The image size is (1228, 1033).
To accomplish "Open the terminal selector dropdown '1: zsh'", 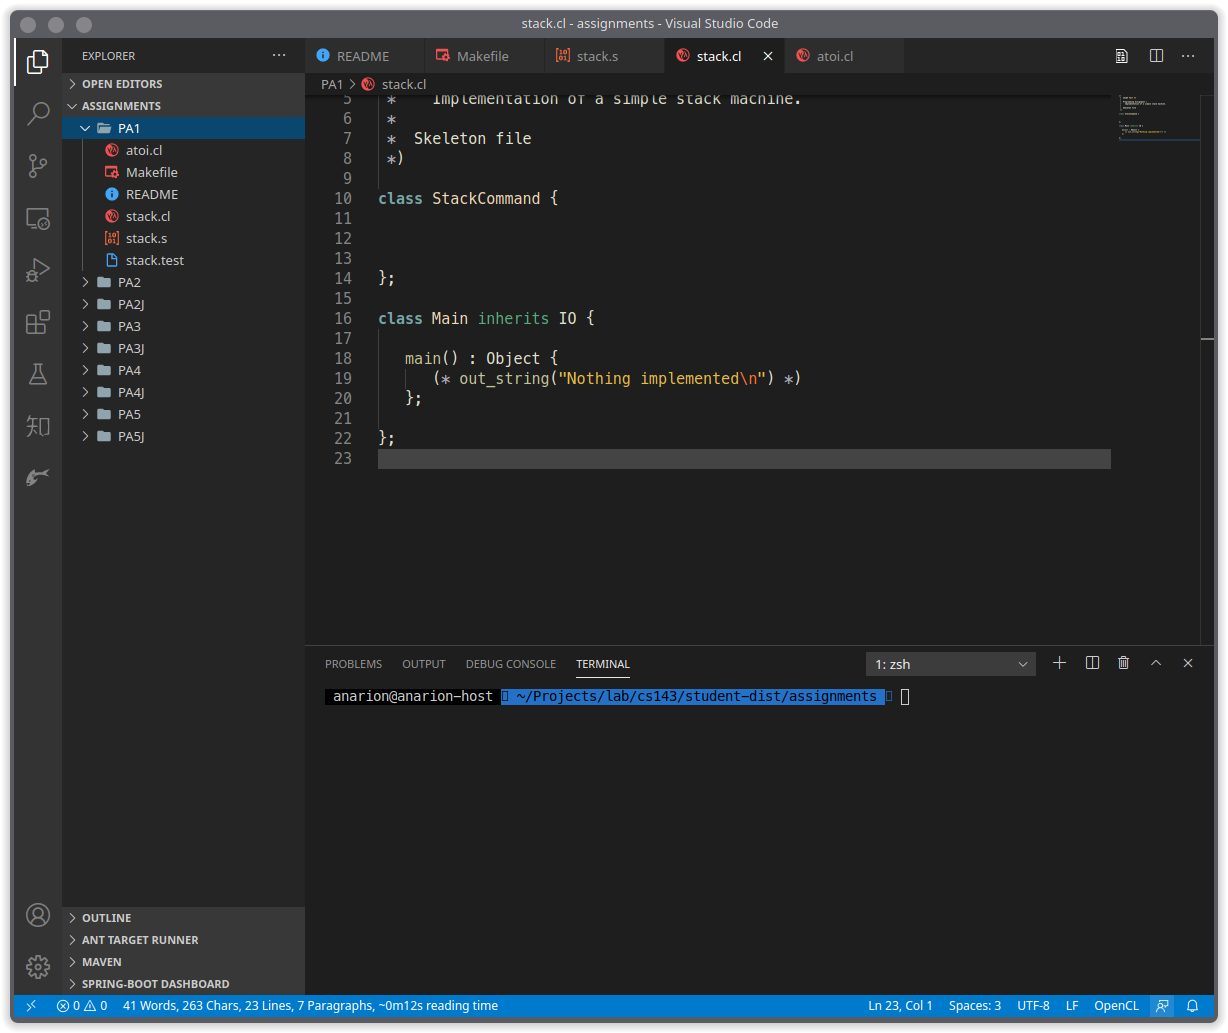I will pos(951,664).
